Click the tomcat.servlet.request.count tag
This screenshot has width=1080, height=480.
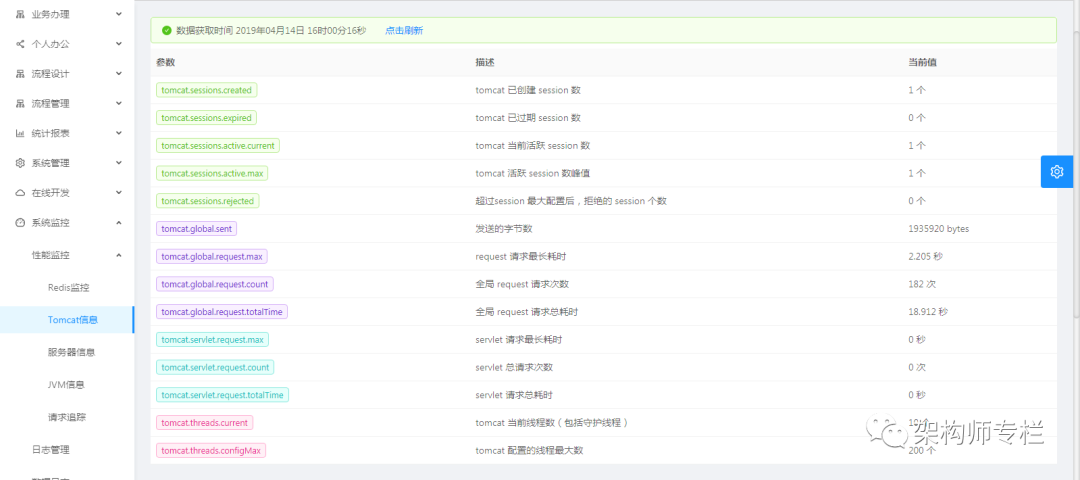click(216, 367)
